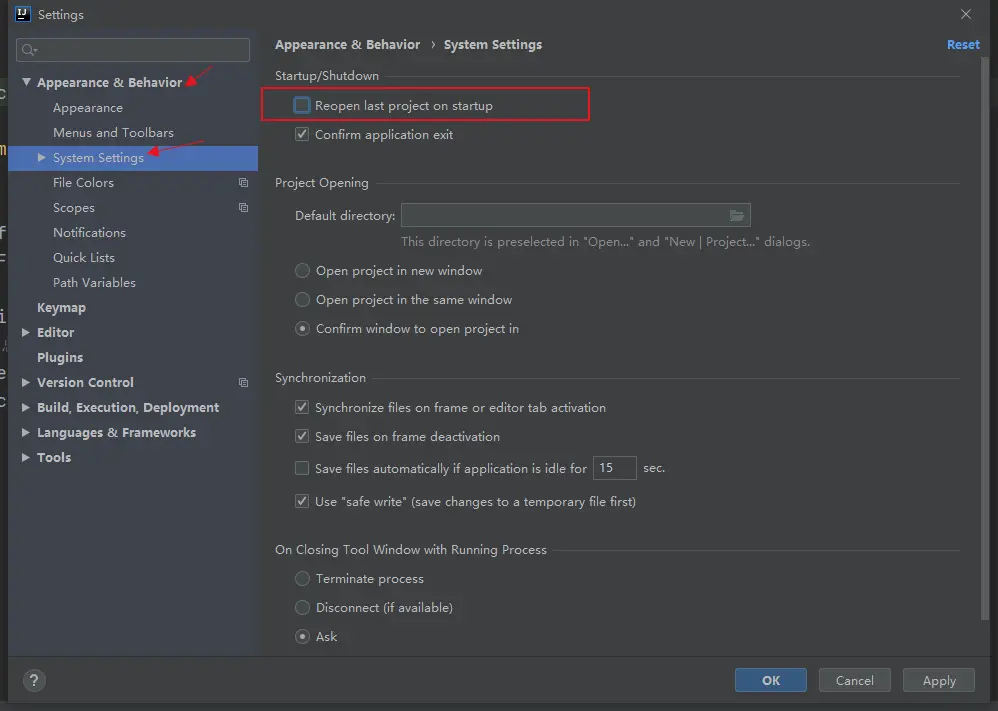The image size is (998, 711).
Task: Click project-level icon beside Scopes
Action: click(x=243, y=208)
